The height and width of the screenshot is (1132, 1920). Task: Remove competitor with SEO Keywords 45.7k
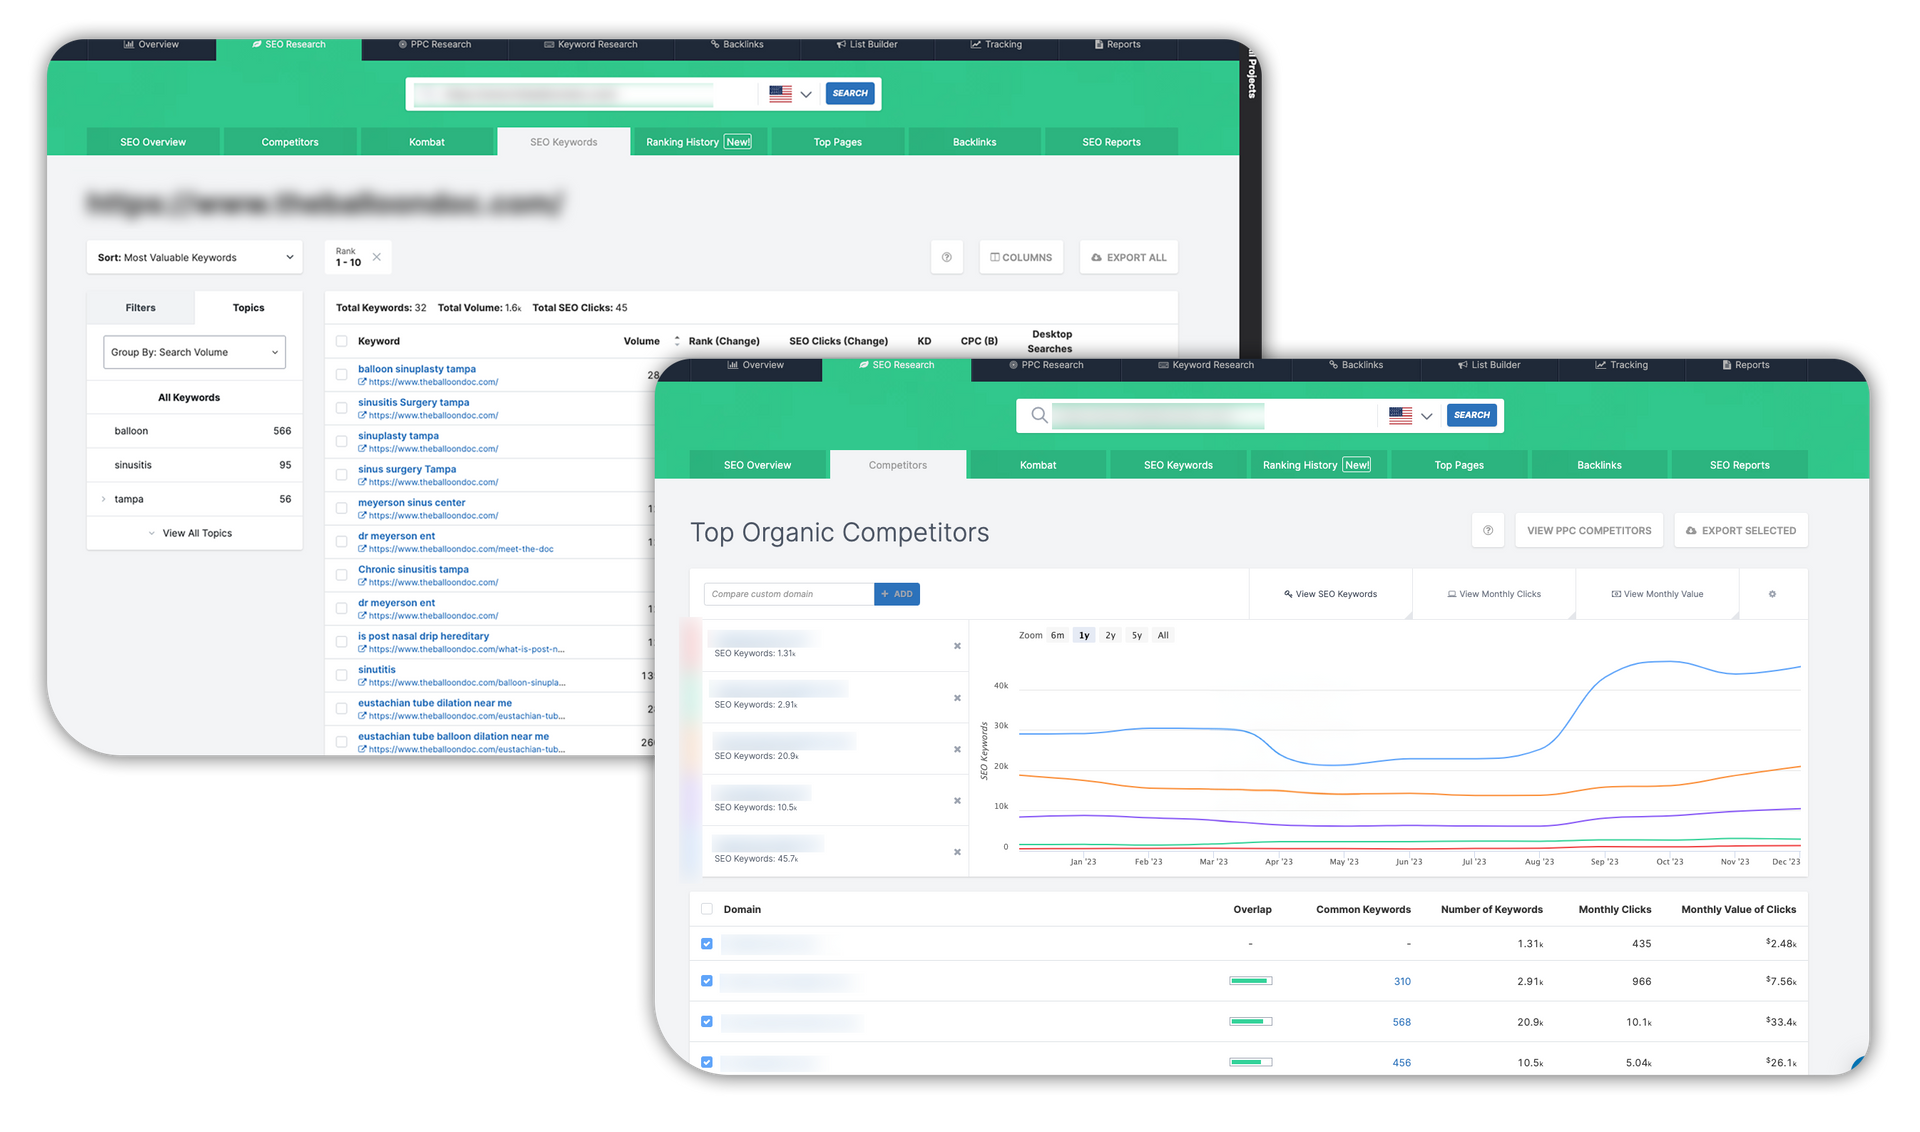957,852
